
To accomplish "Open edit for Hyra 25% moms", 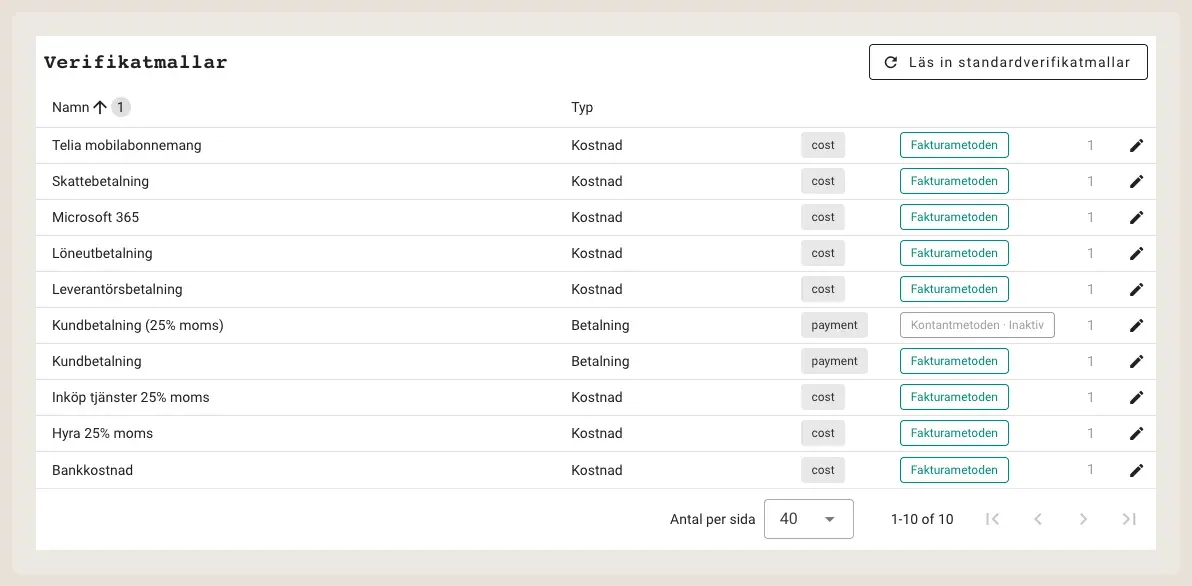I will coord(1137,433).
